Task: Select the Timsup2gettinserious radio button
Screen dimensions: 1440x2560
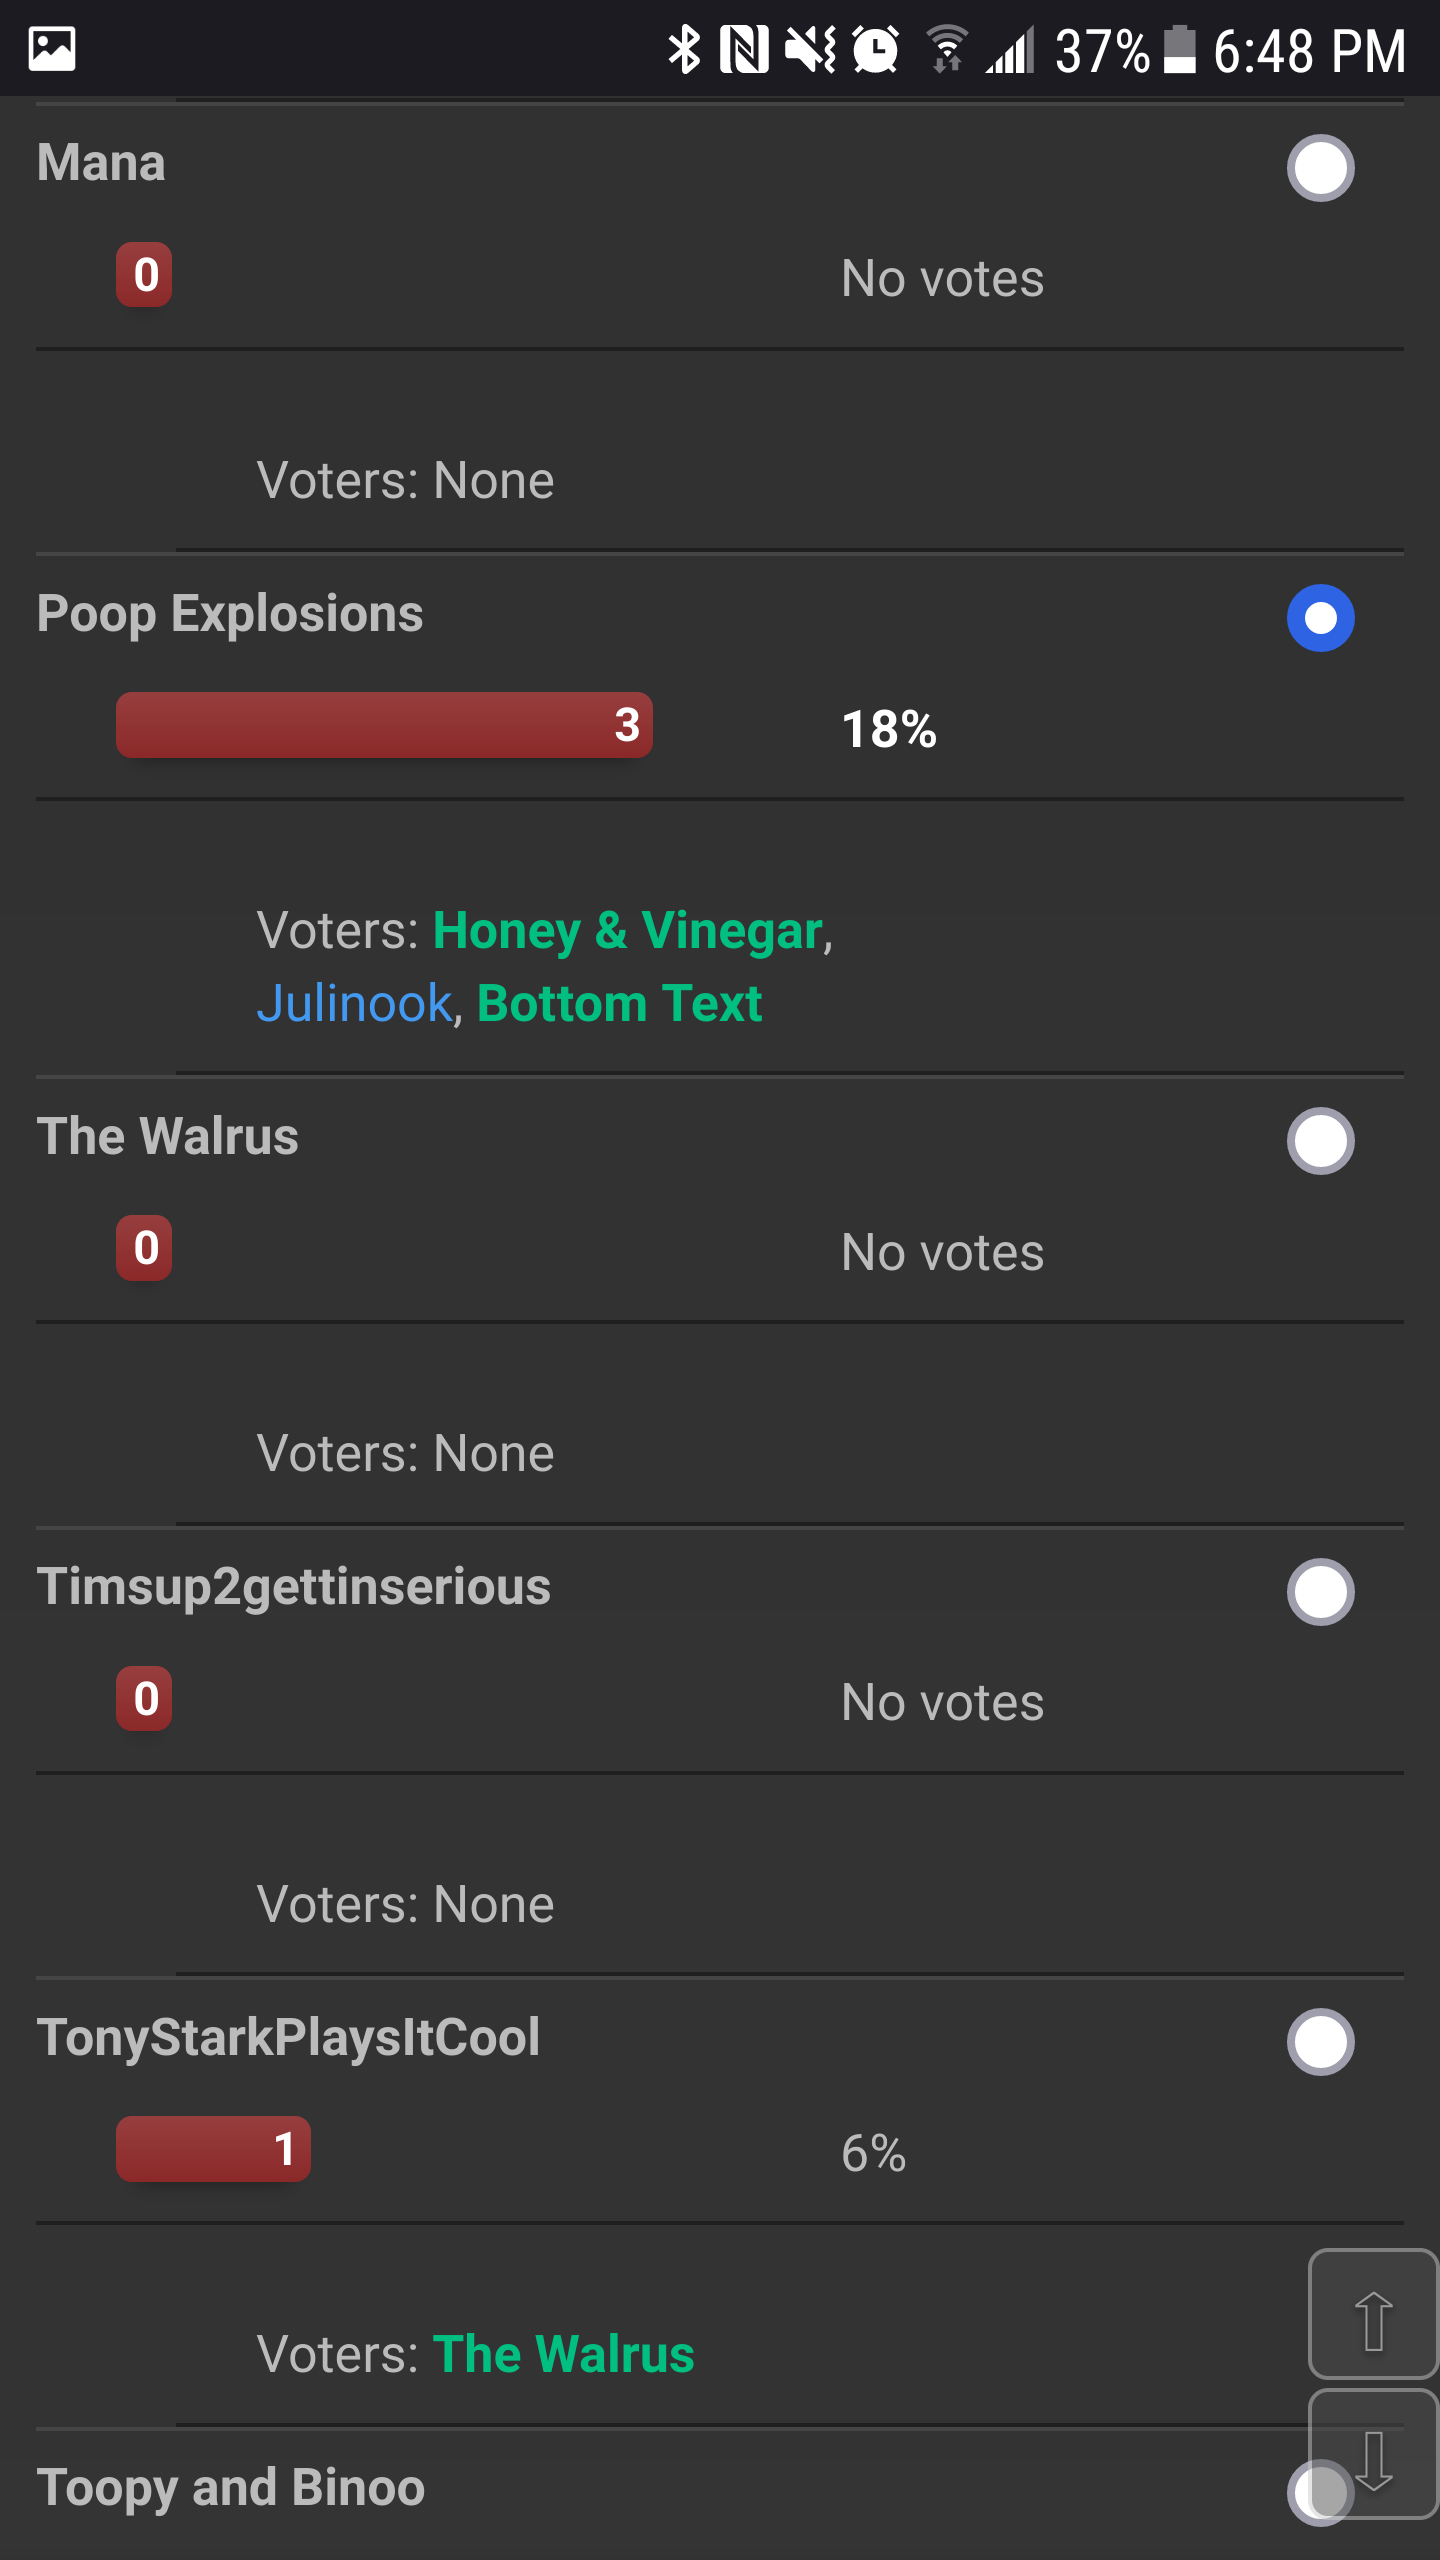Action: [1321, 1592]
